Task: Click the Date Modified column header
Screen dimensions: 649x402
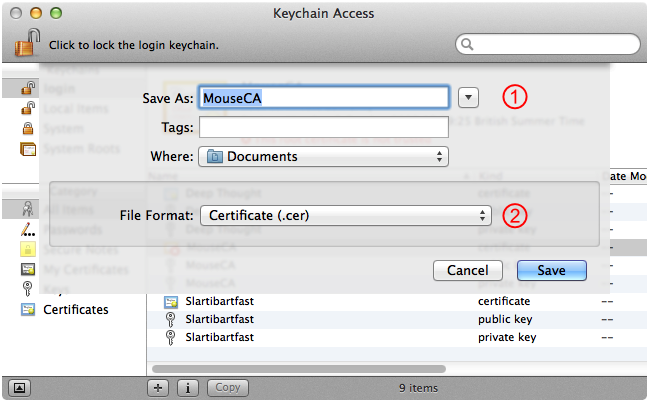Action: tap(626, 176)
